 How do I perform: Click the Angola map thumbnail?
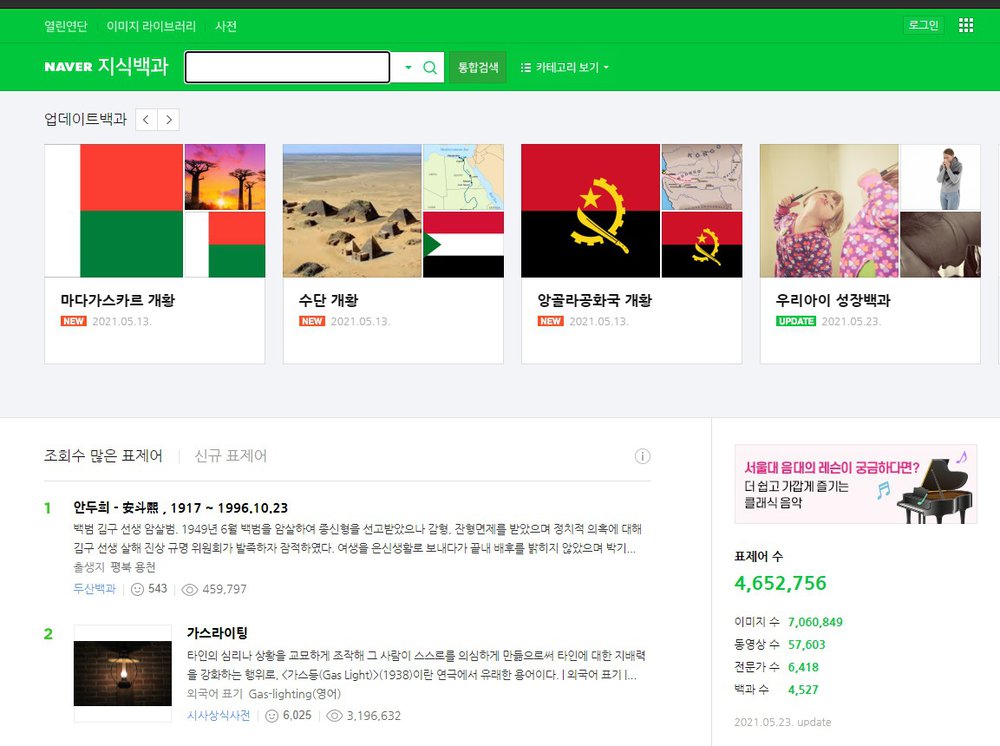pyautogui.click(x=702, y=177)
